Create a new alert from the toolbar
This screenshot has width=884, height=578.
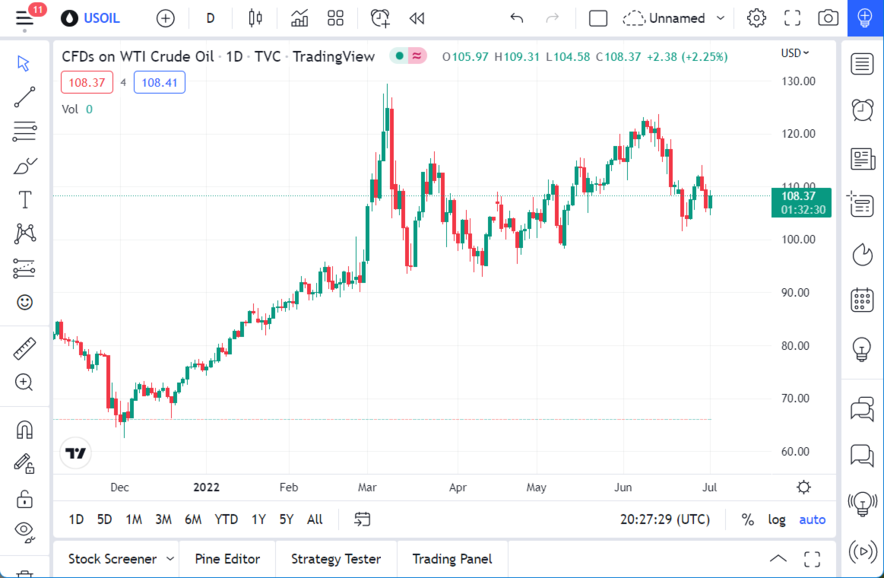[x=380, y=17]
